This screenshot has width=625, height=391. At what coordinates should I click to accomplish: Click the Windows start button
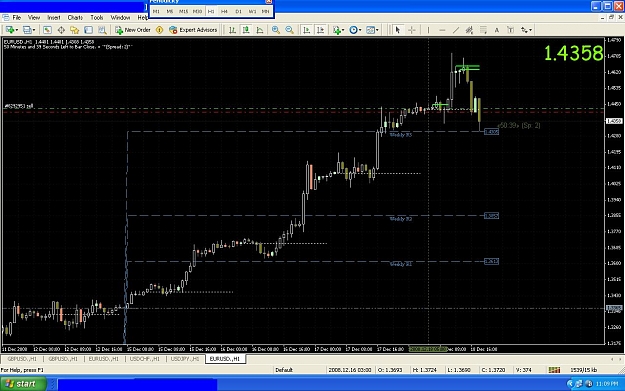click(23, 384)
